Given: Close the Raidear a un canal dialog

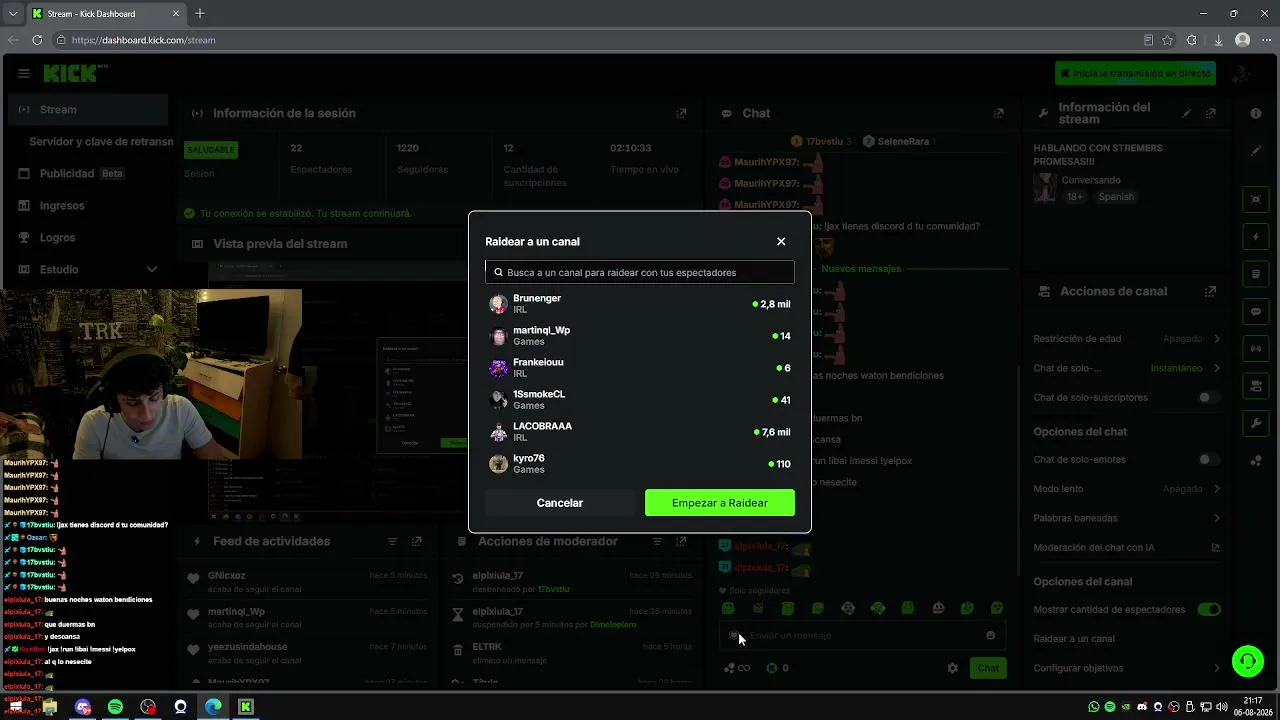Looking at the screenshot, I should (781, 241).
